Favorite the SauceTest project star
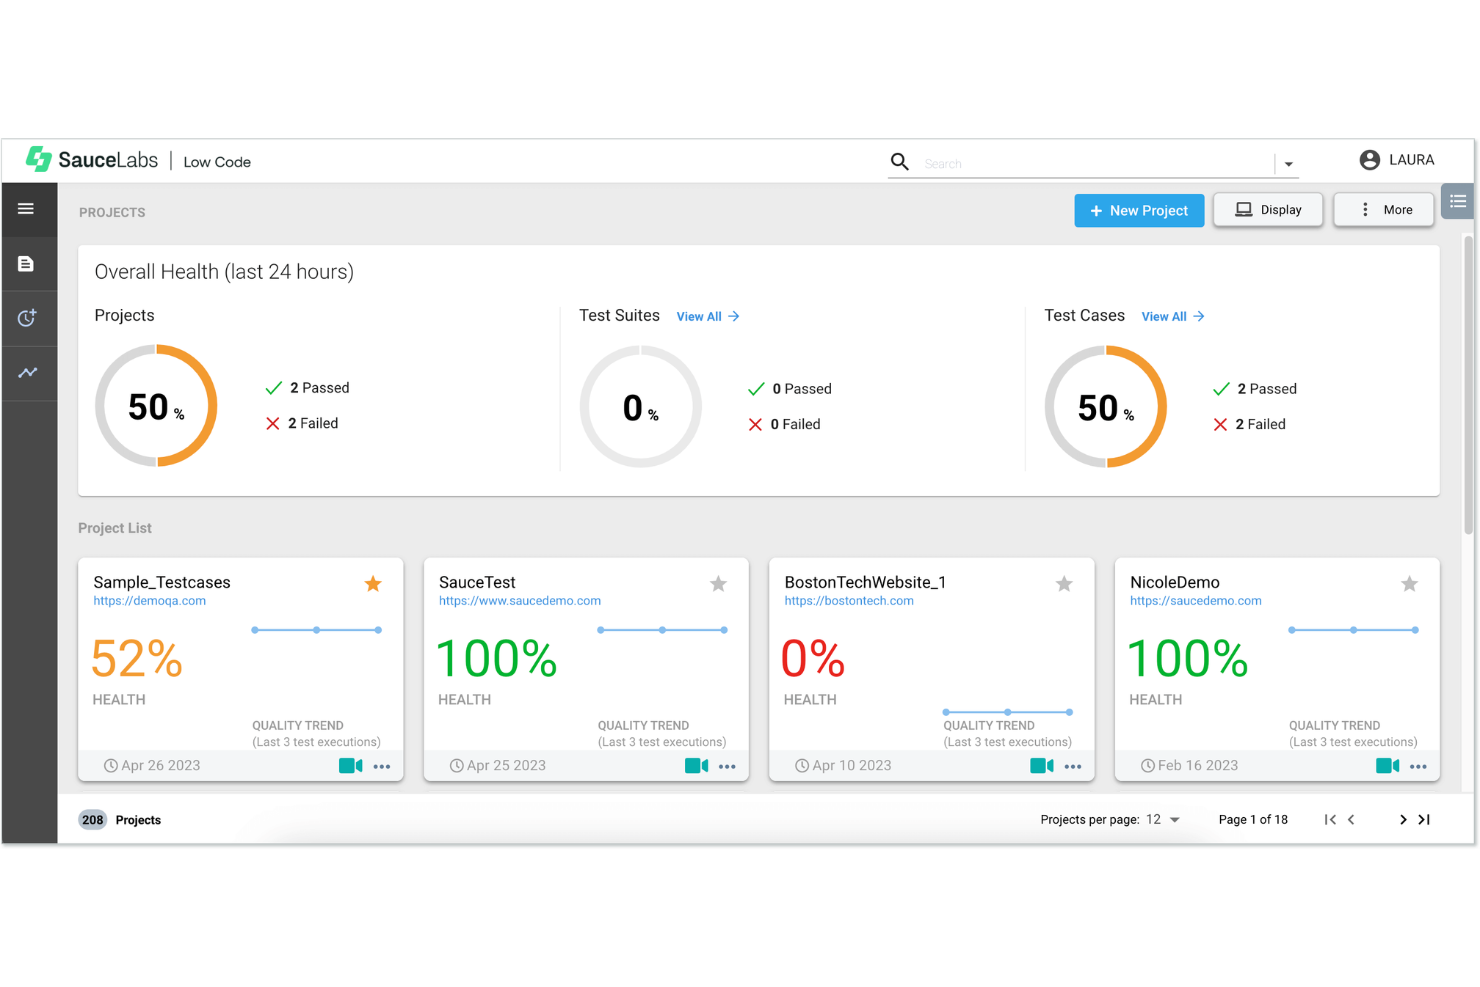Viewport: 1480px width, 987px height. (718, 583)
